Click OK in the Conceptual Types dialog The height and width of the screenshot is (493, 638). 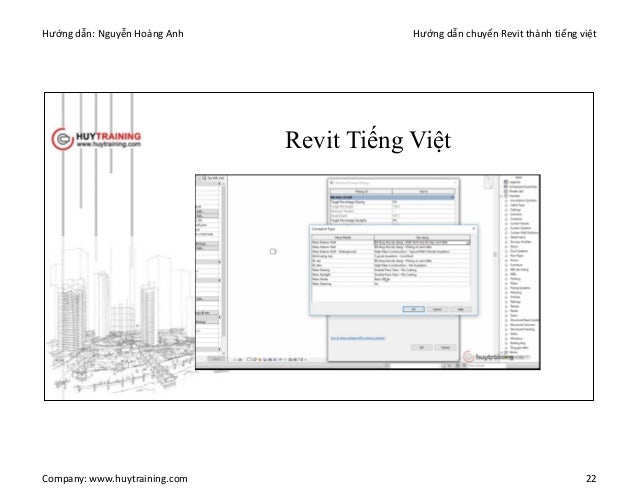pyautogui.click(x=413, y=310)
